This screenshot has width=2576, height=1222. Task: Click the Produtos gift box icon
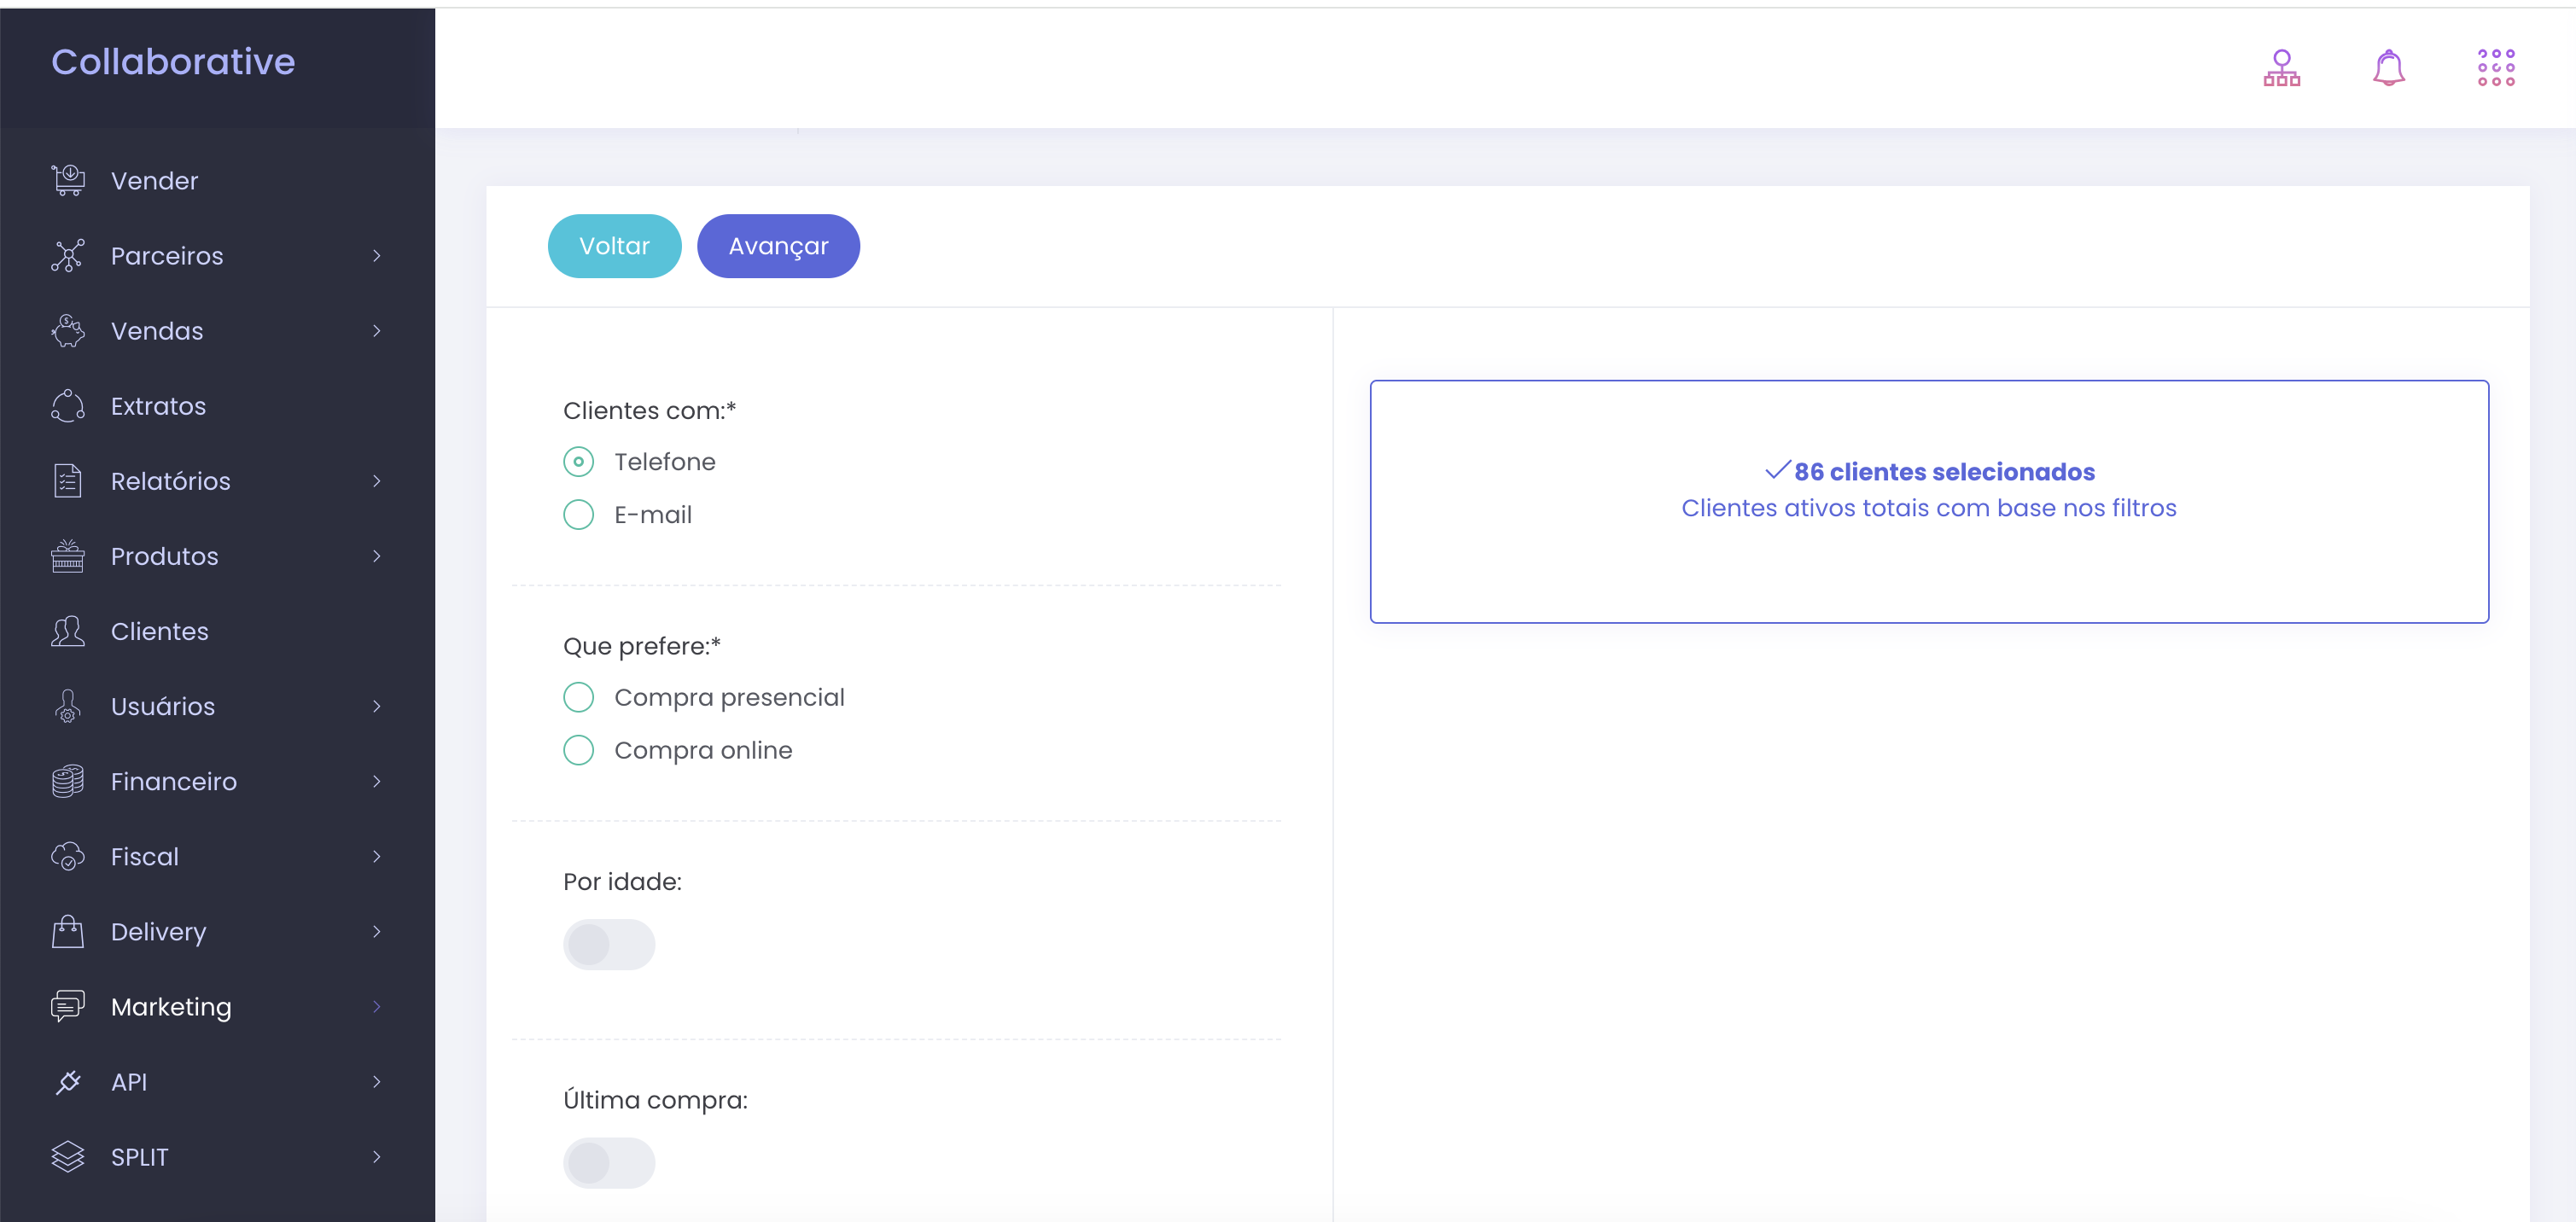click(x=68, y=556)
